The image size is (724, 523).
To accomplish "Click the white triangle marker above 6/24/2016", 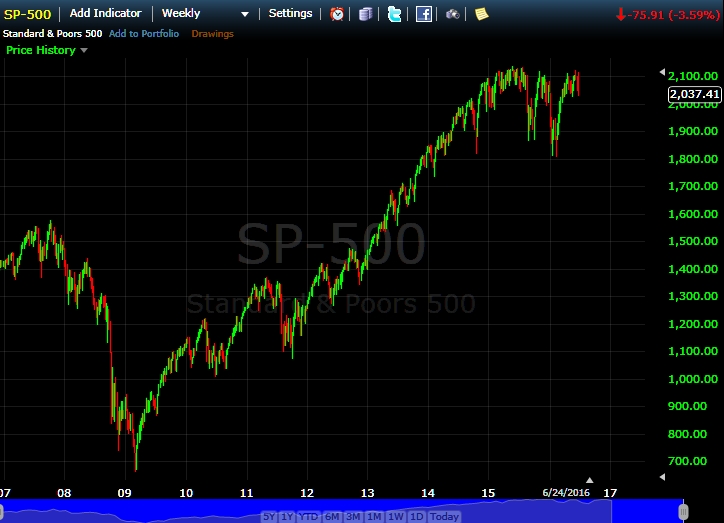I will pos(589,480).
